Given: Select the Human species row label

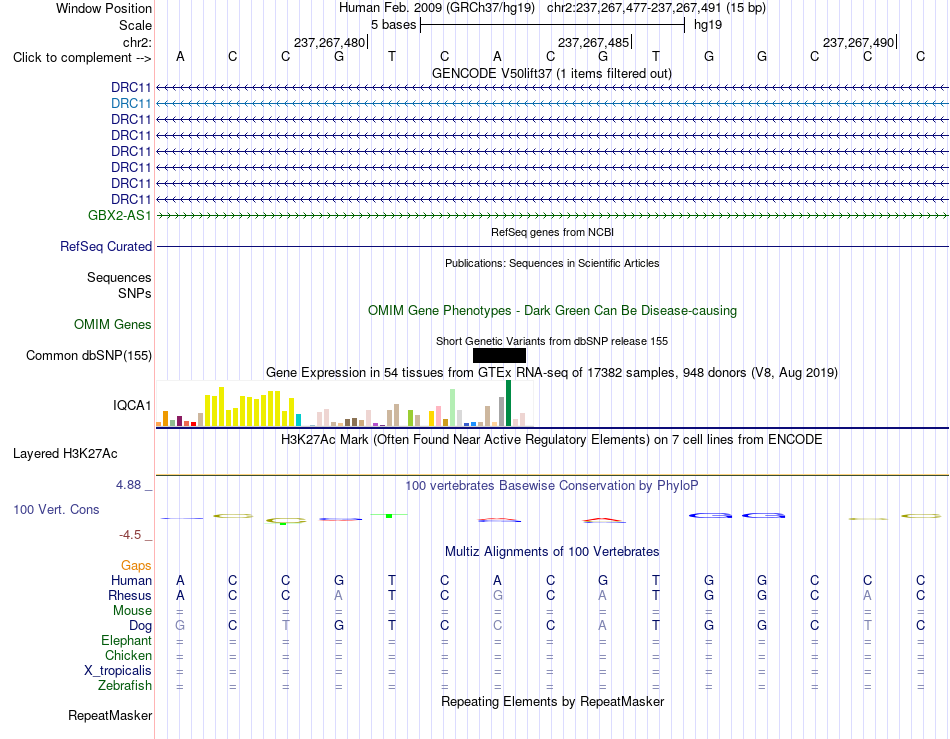Looking at the screenshot, I should pos(131,580).
